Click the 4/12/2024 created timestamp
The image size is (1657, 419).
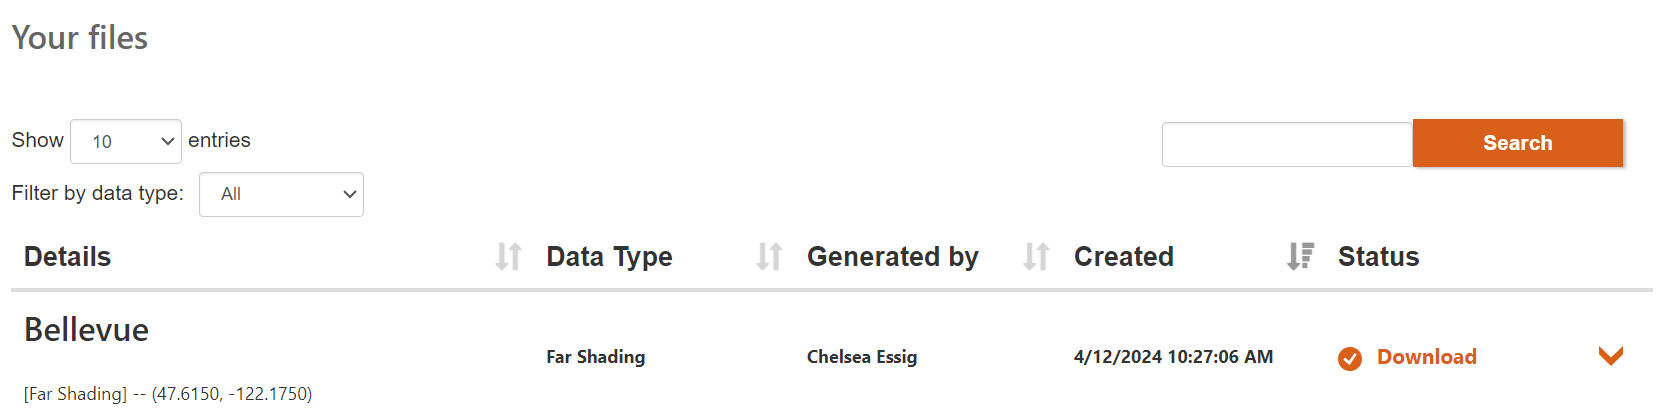1172,357
